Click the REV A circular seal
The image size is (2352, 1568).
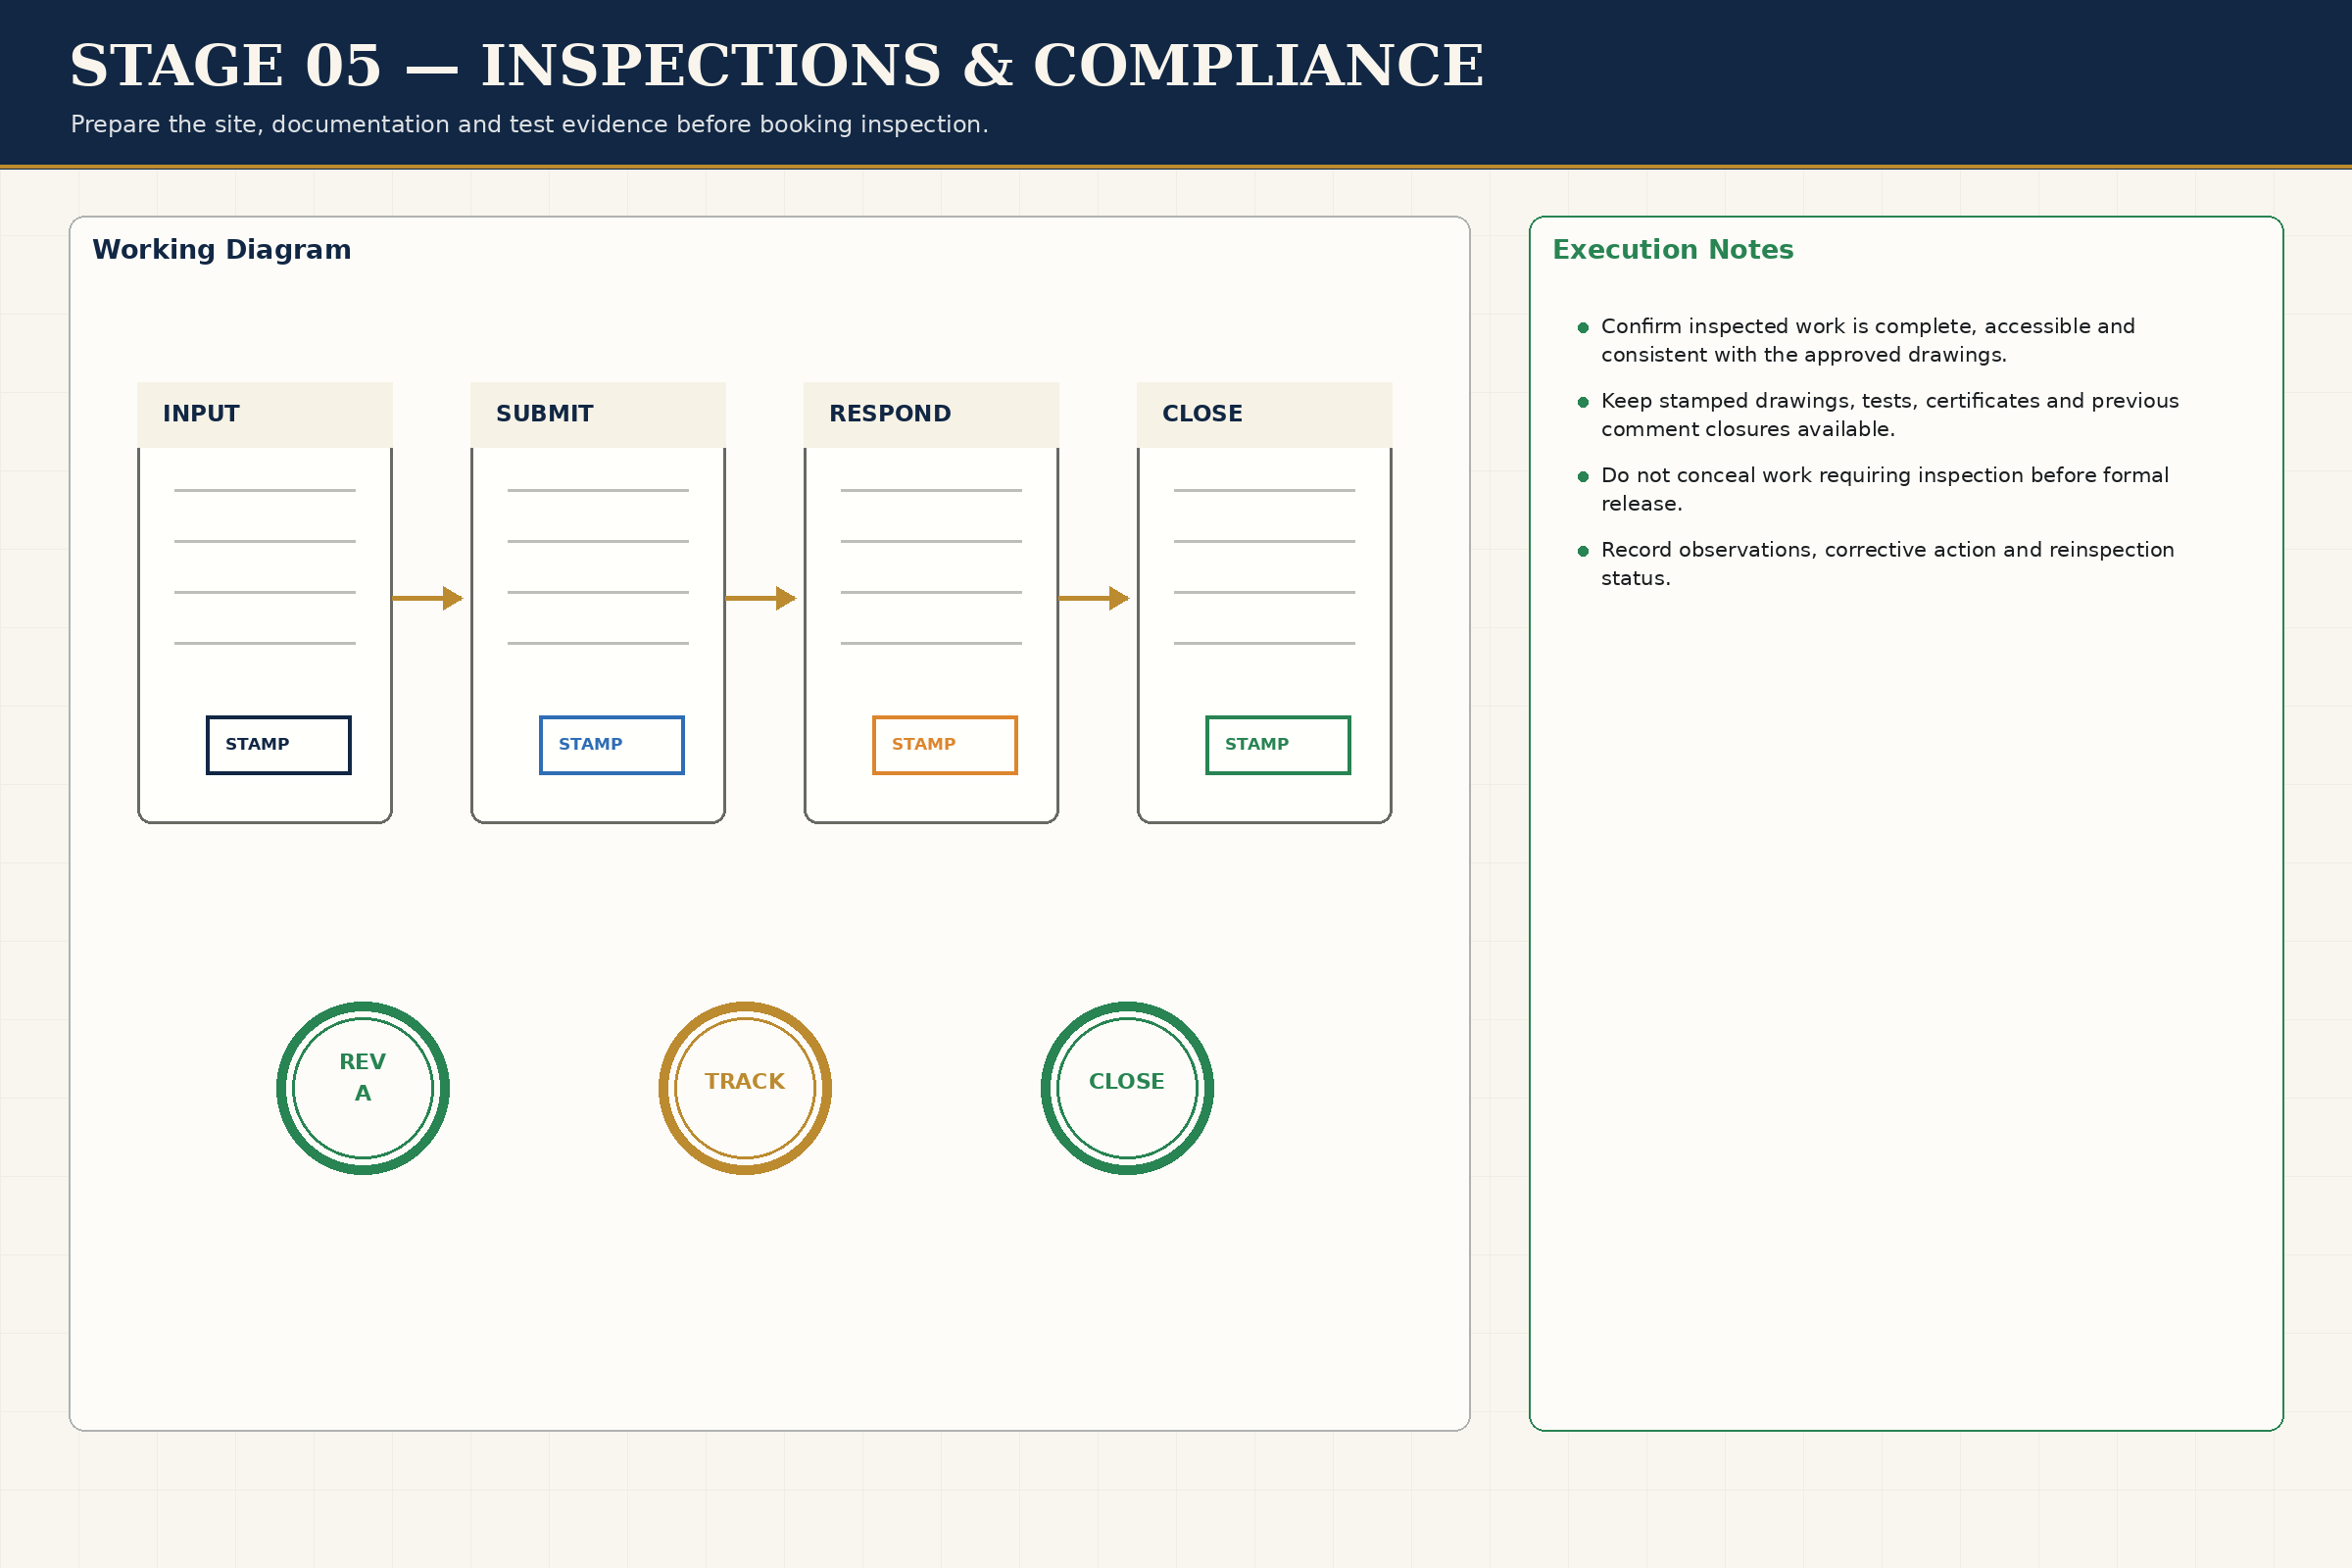(x=363, y=1088)
